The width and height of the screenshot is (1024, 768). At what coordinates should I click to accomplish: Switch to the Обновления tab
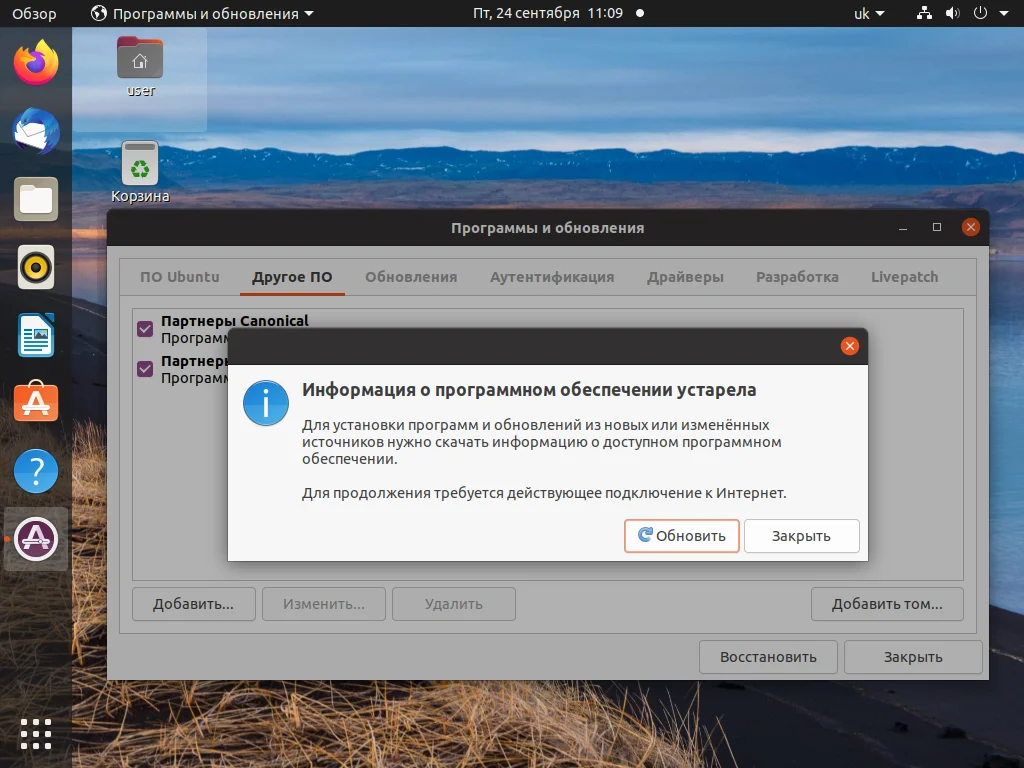(x=411, y=277)
